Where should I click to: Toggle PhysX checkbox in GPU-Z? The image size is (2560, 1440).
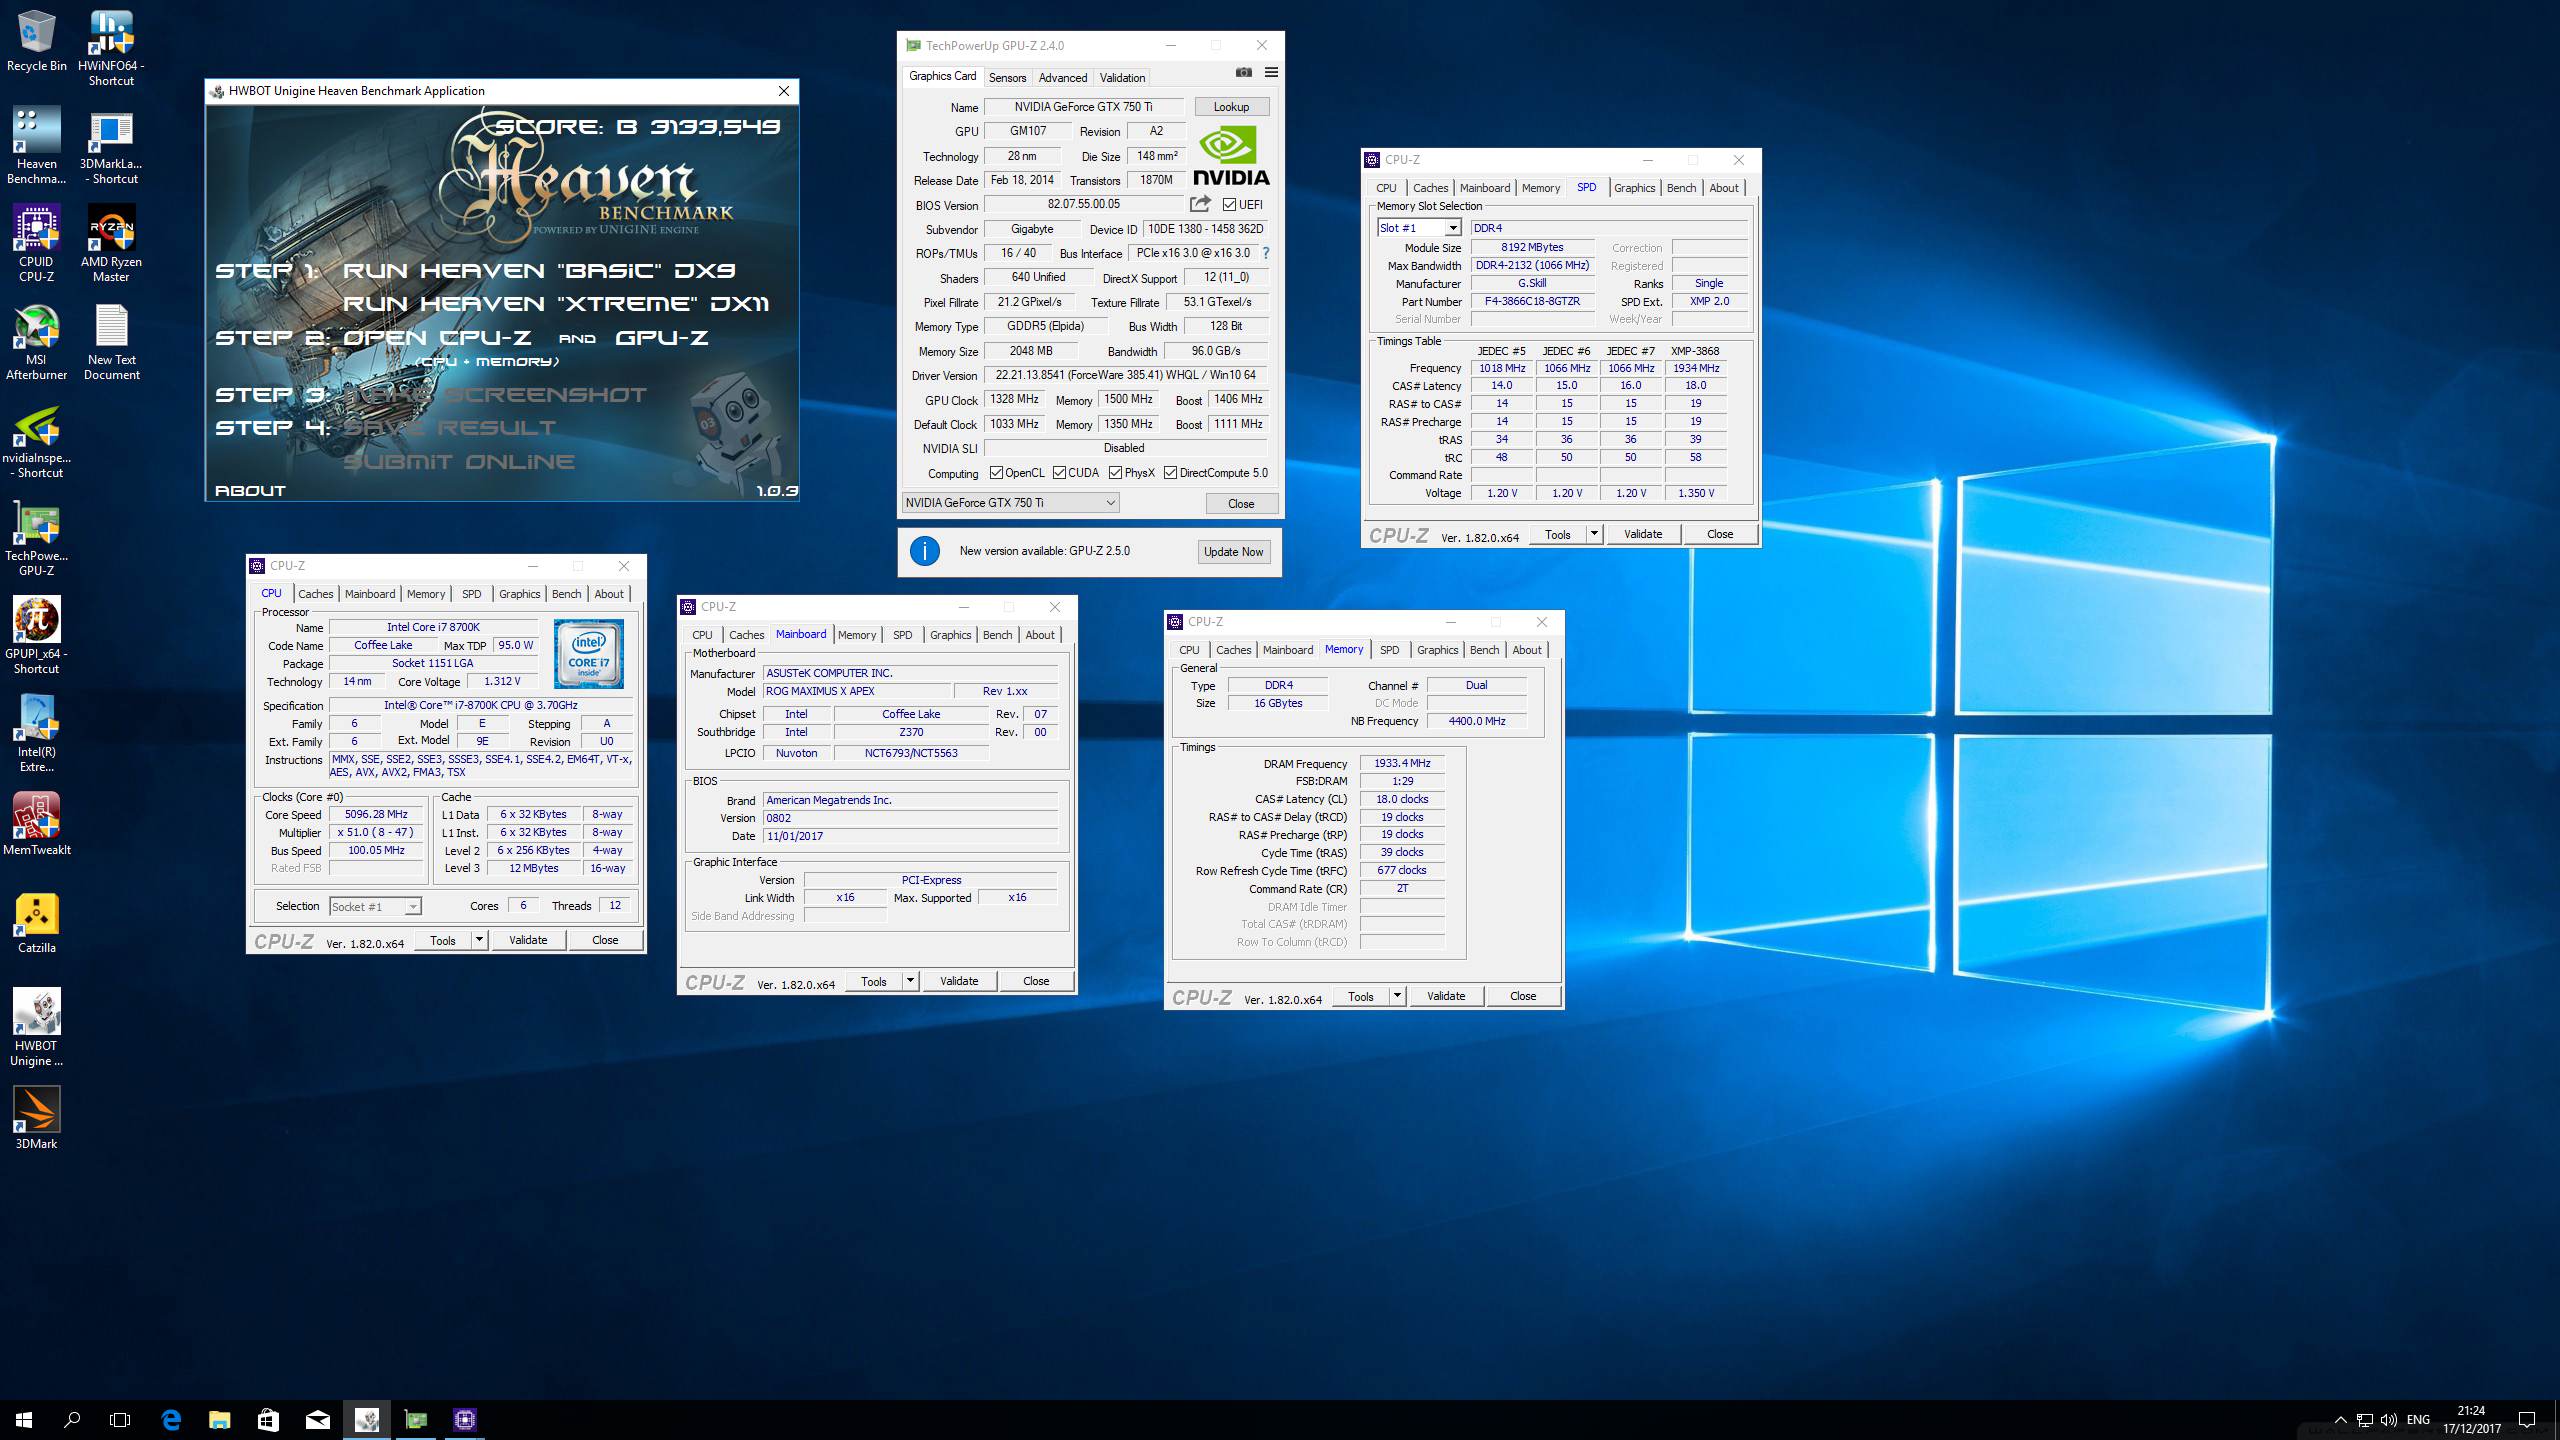[x=1115, y=473]
